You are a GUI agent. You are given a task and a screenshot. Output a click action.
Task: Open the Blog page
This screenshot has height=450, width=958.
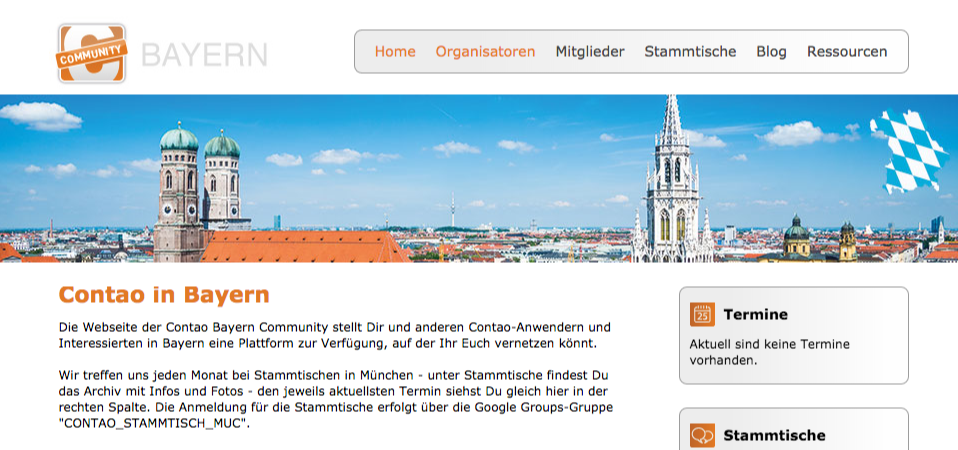pyautogui.click(x=771, y=52)
